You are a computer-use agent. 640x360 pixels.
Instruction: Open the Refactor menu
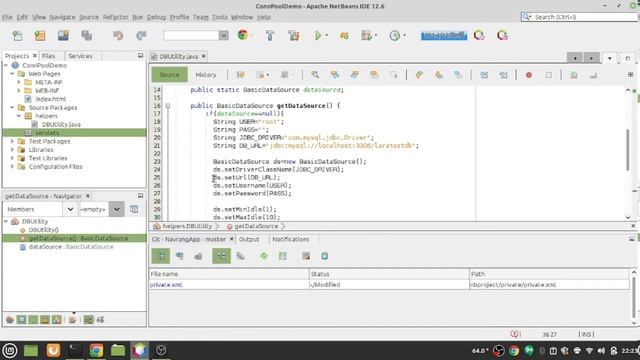pos(116,17)
